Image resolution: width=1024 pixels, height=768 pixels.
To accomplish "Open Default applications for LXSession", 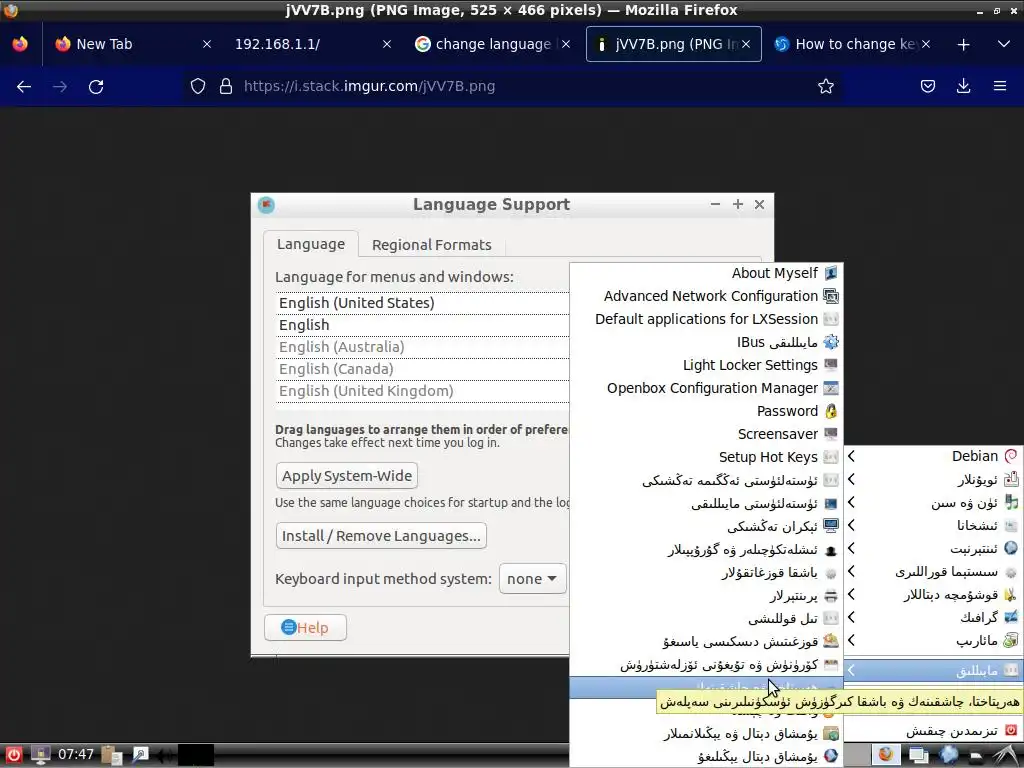I will click(x=706, y=319).
